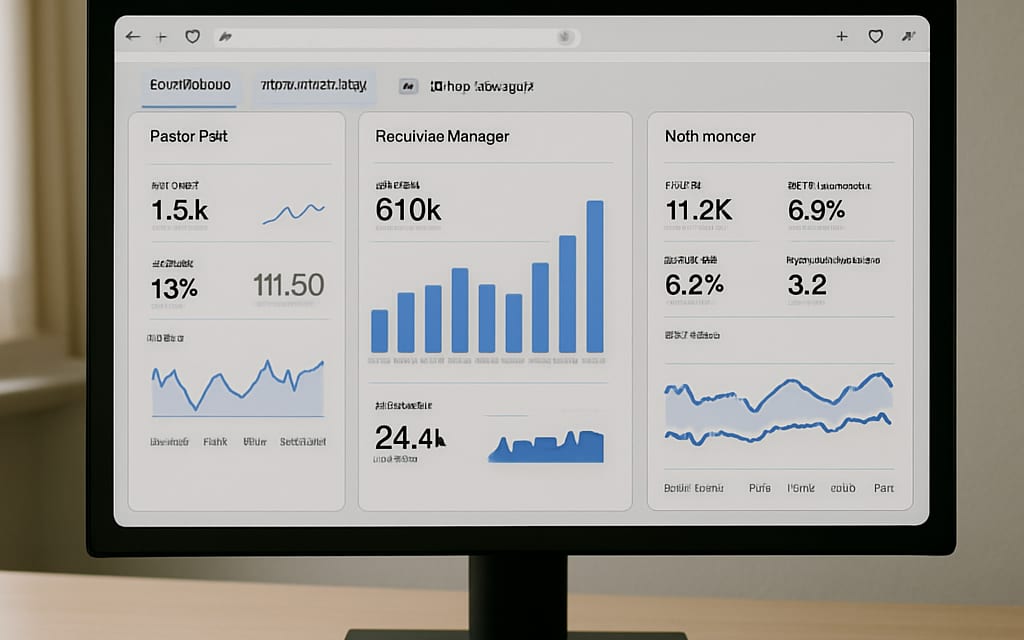This screenshot has width=1024, height=640.
Task: Select the Setttatlet label under the chart
Action: (303, 442)
